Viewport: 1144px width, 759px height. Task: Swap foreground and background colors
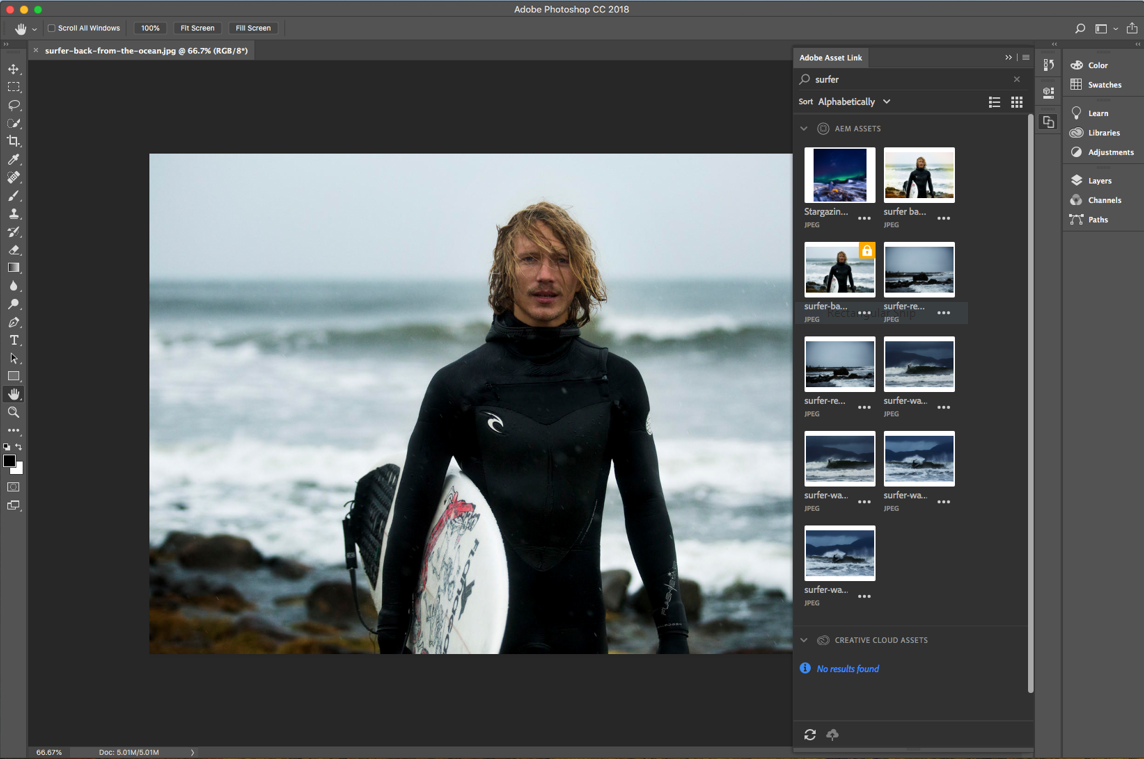coord(19,447)
